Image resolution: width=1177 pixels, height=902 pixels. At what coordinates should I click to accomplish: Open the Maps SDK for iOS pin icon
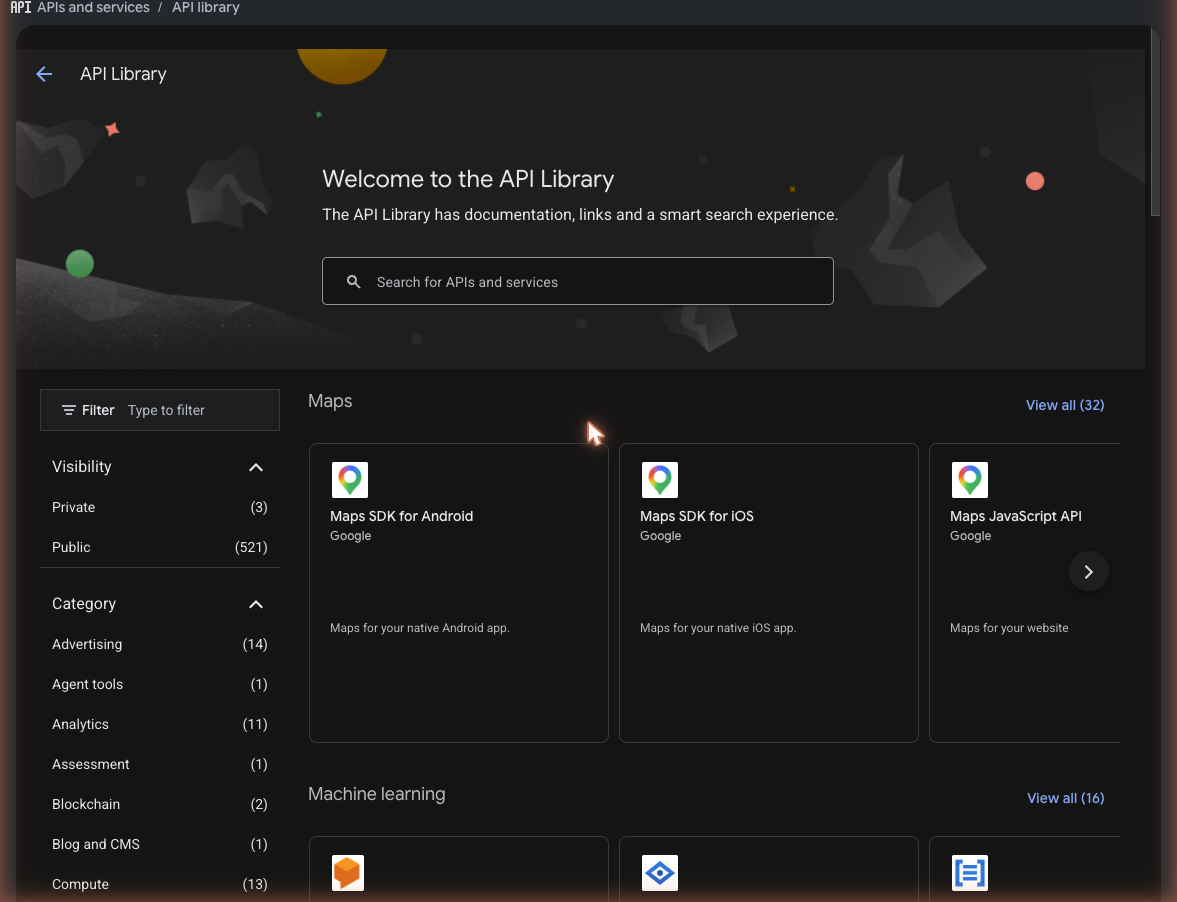click(x=660, y=480)
